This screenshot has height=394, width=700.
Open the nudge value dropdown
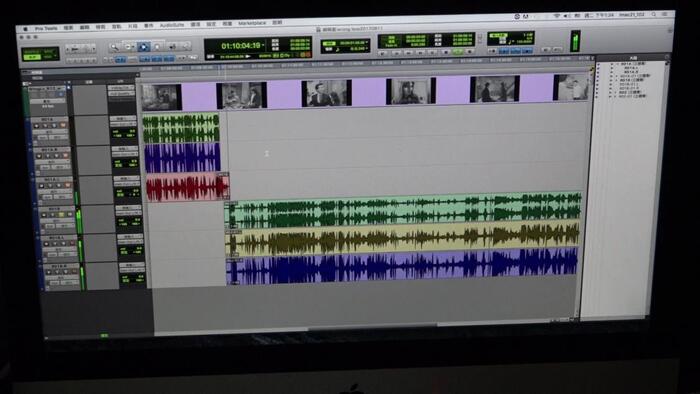coord(367,49)
